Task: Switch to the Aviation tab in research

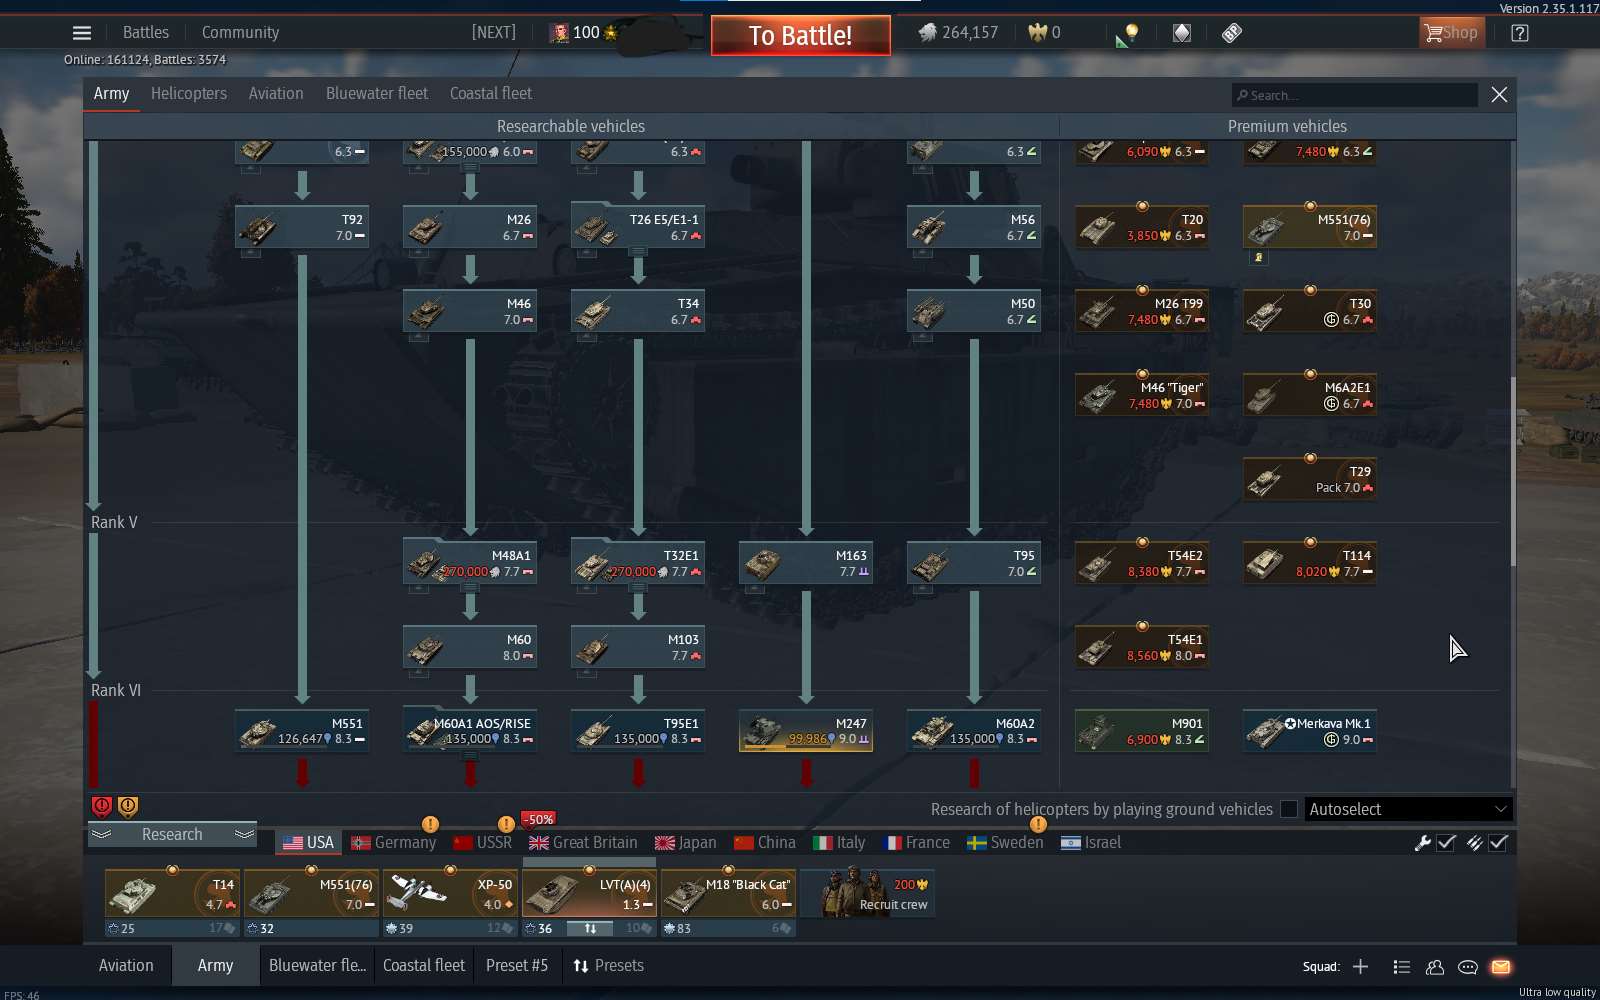Action: (276, 94)
